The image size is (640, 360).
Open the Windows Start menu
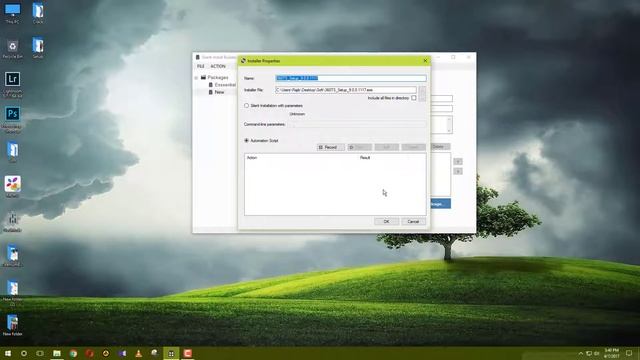coord(7,353)
